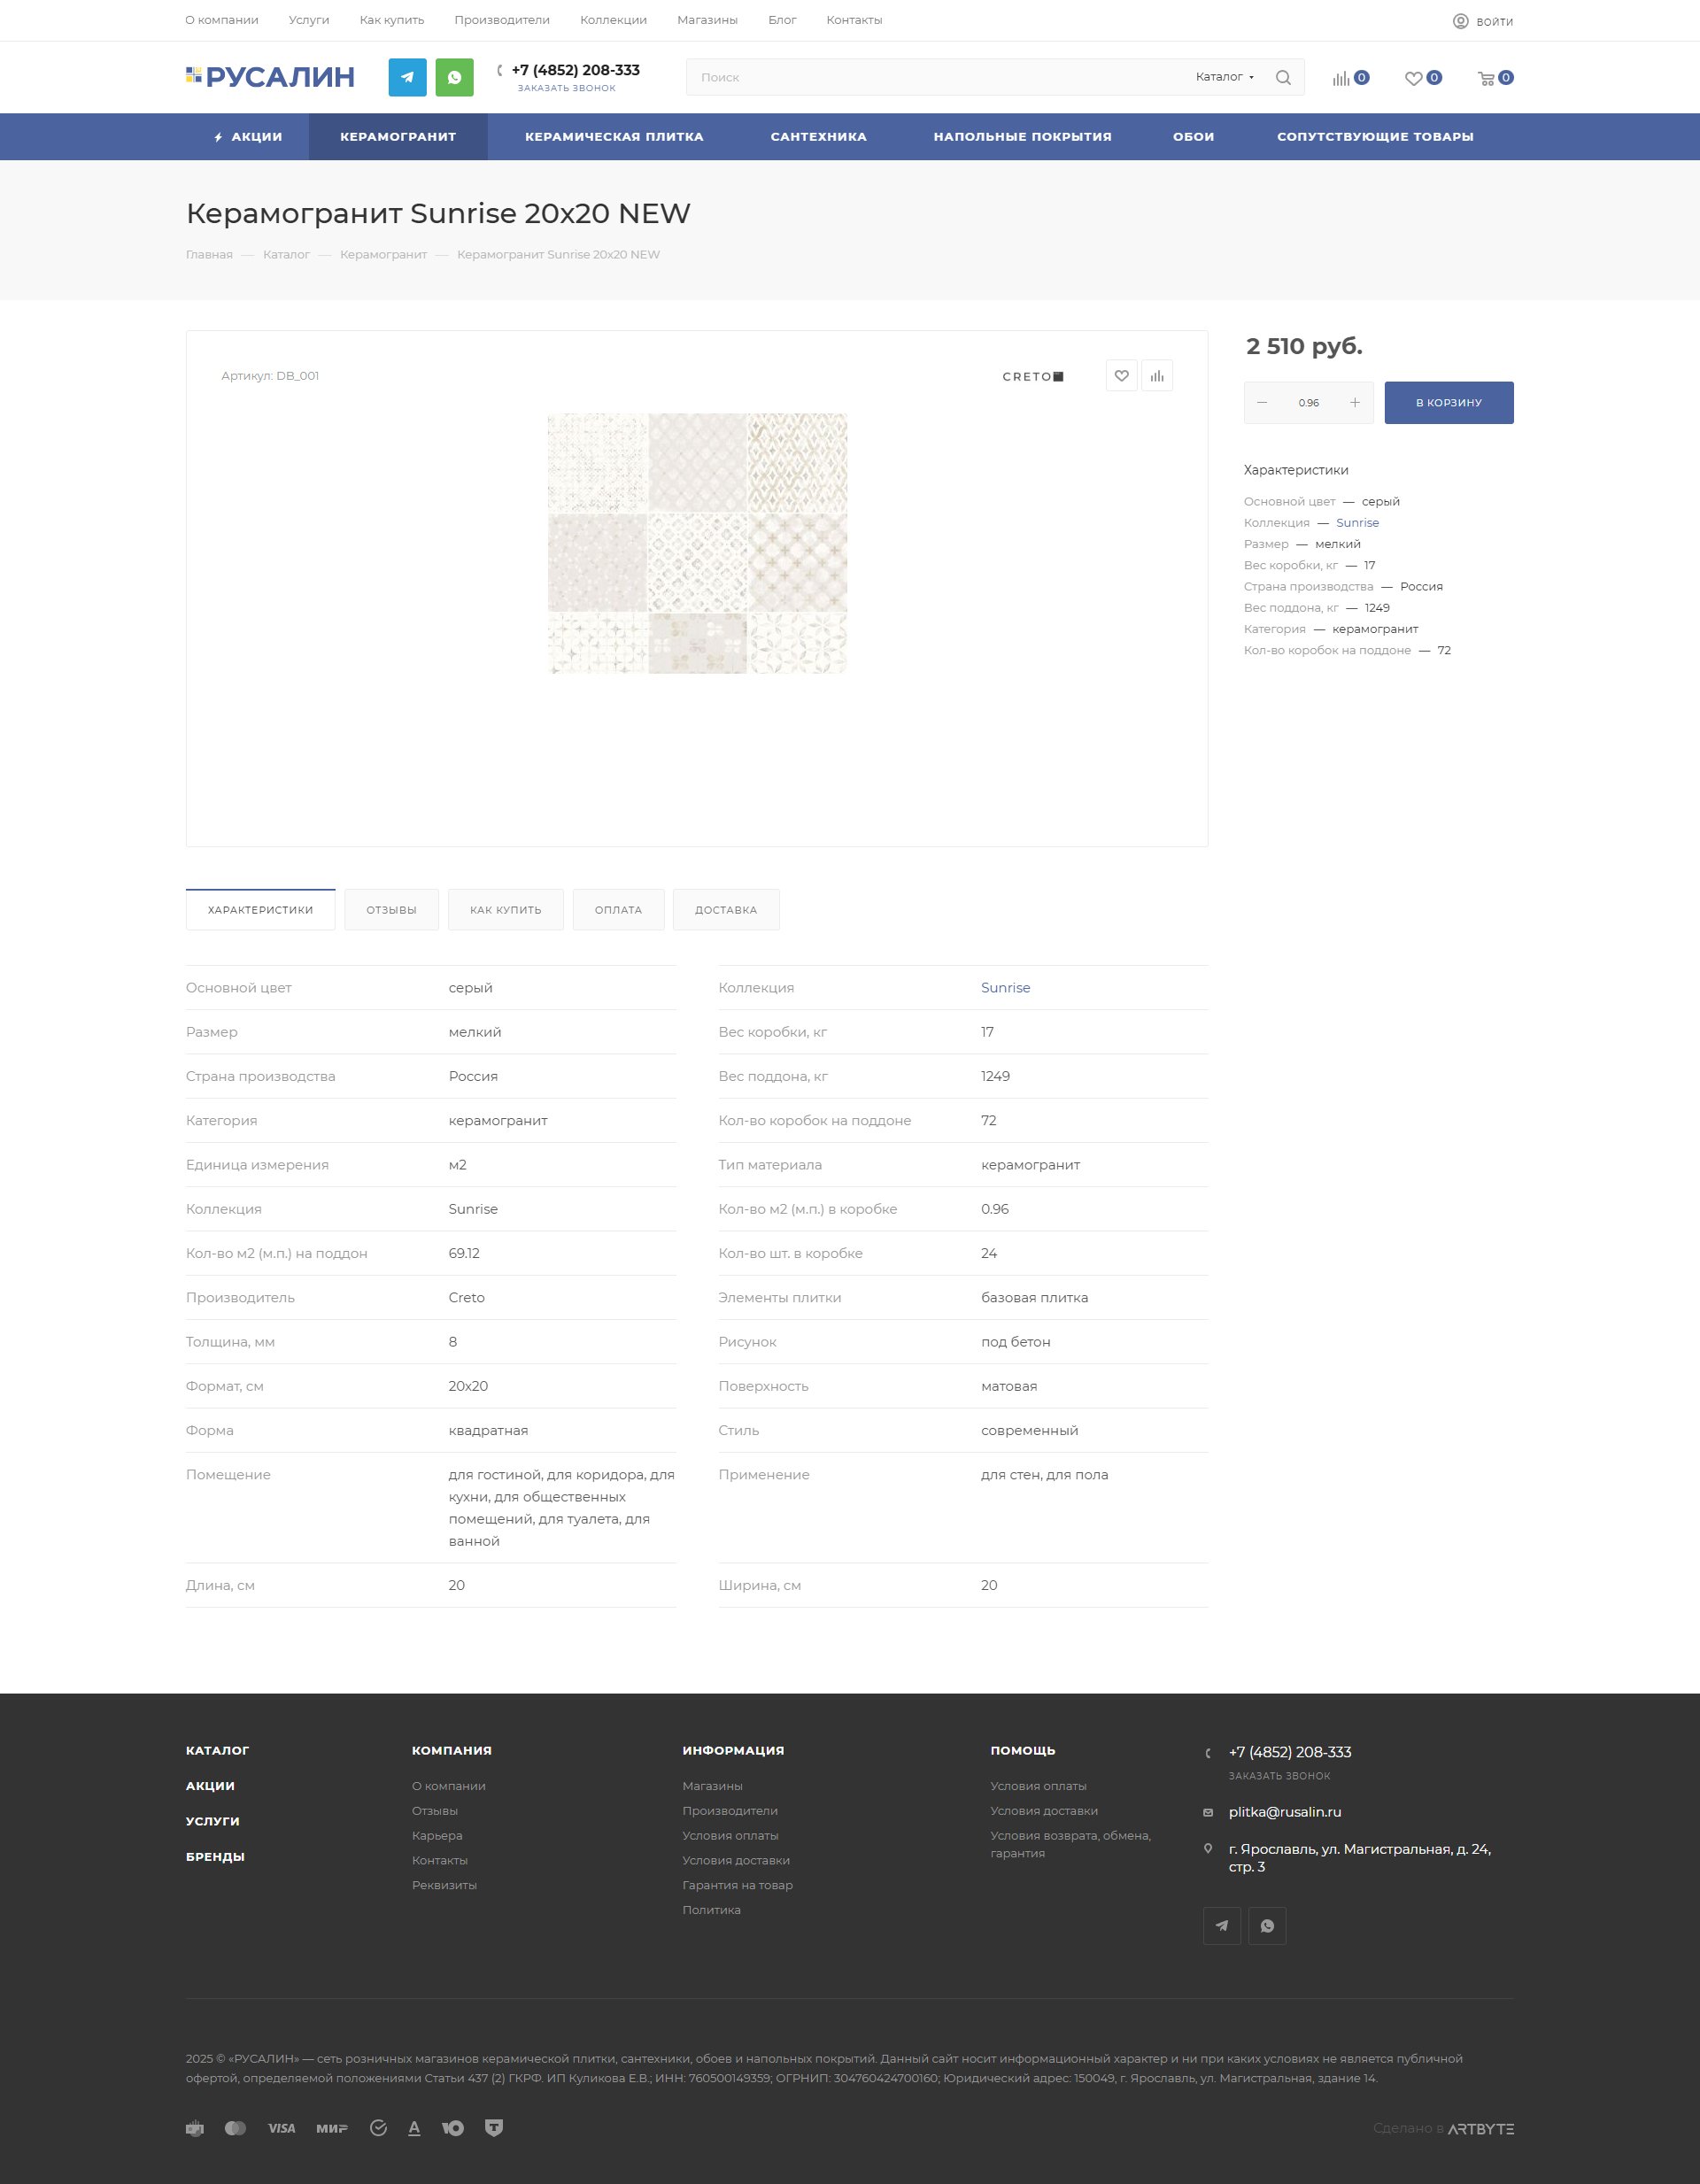Switch to the Доставка tab
1700x2184 pixels.
[726, 910]
